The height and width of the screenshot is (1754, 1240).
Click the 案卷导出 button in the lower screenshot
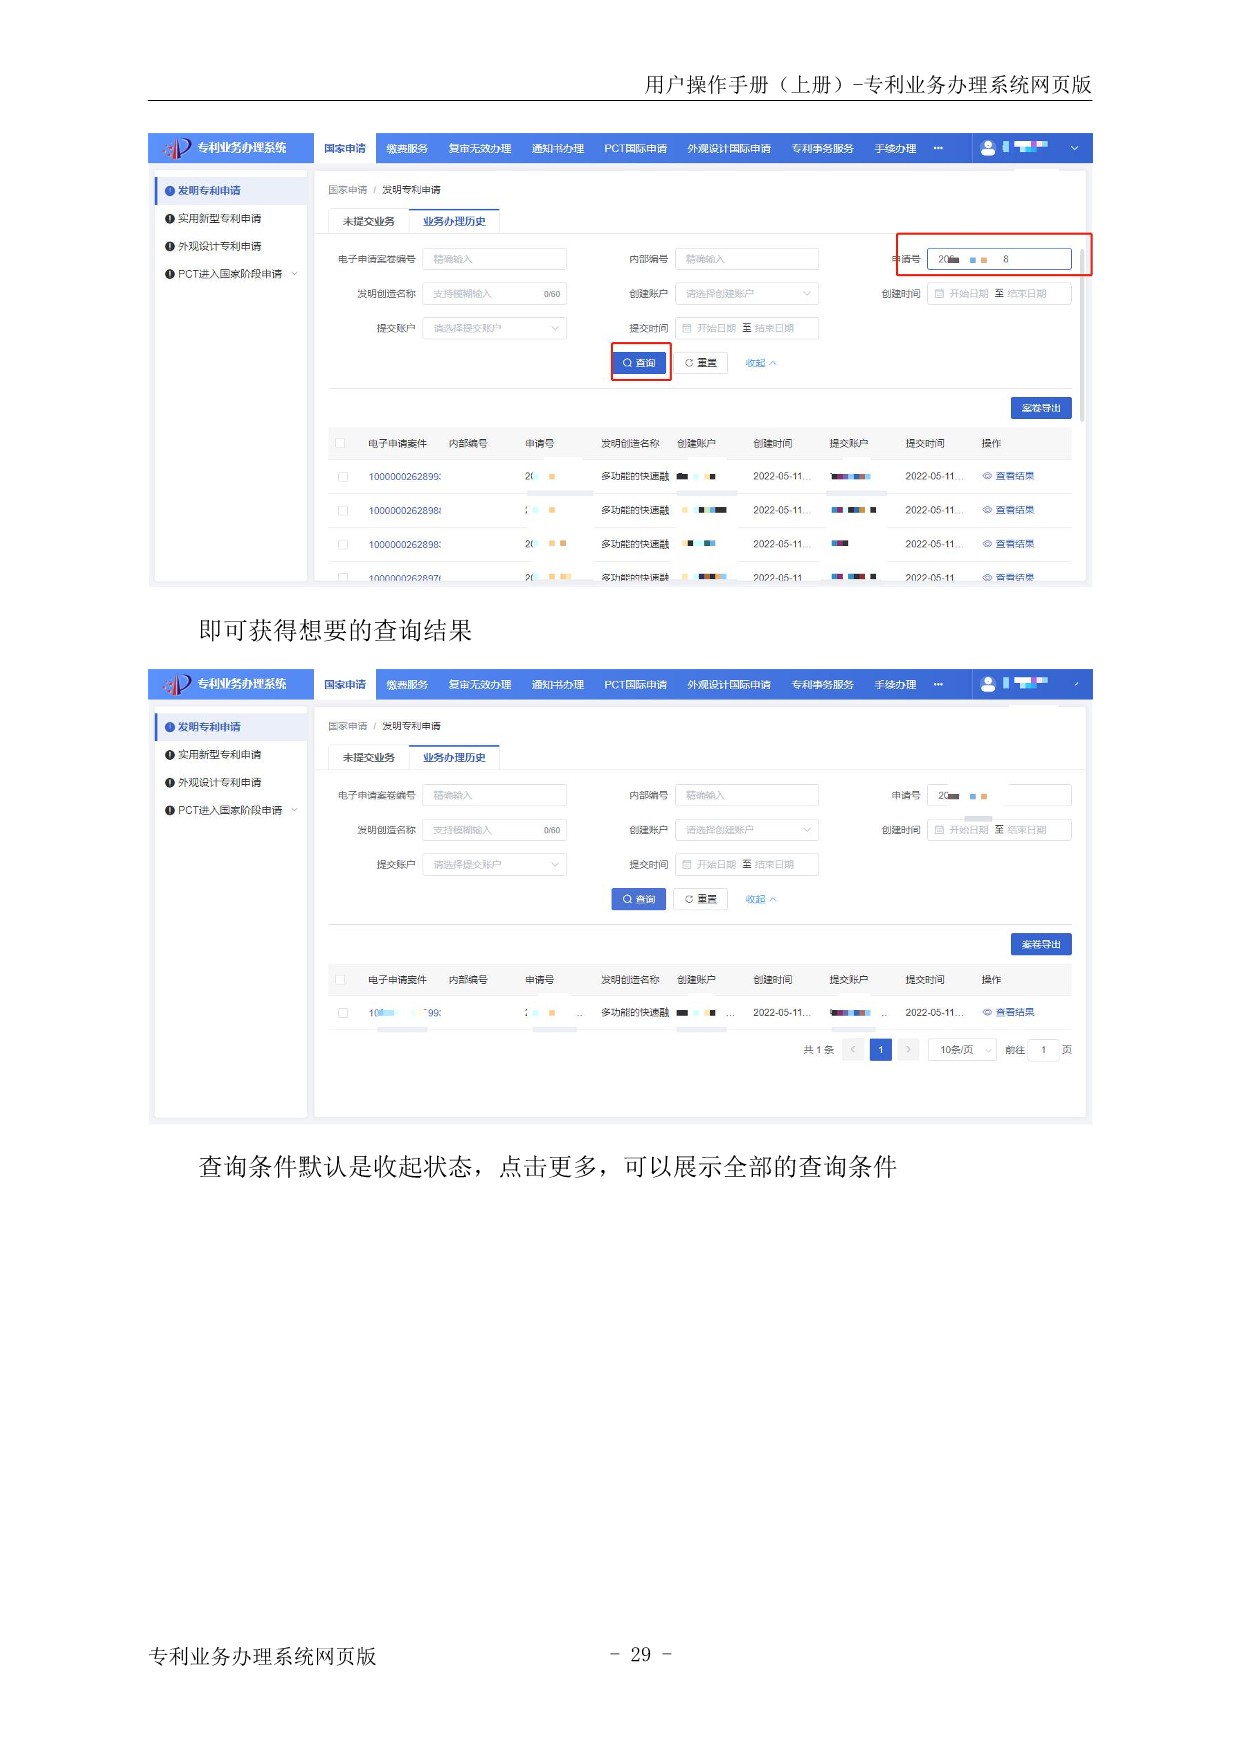pyautogui.click(x=1040, y=944)
